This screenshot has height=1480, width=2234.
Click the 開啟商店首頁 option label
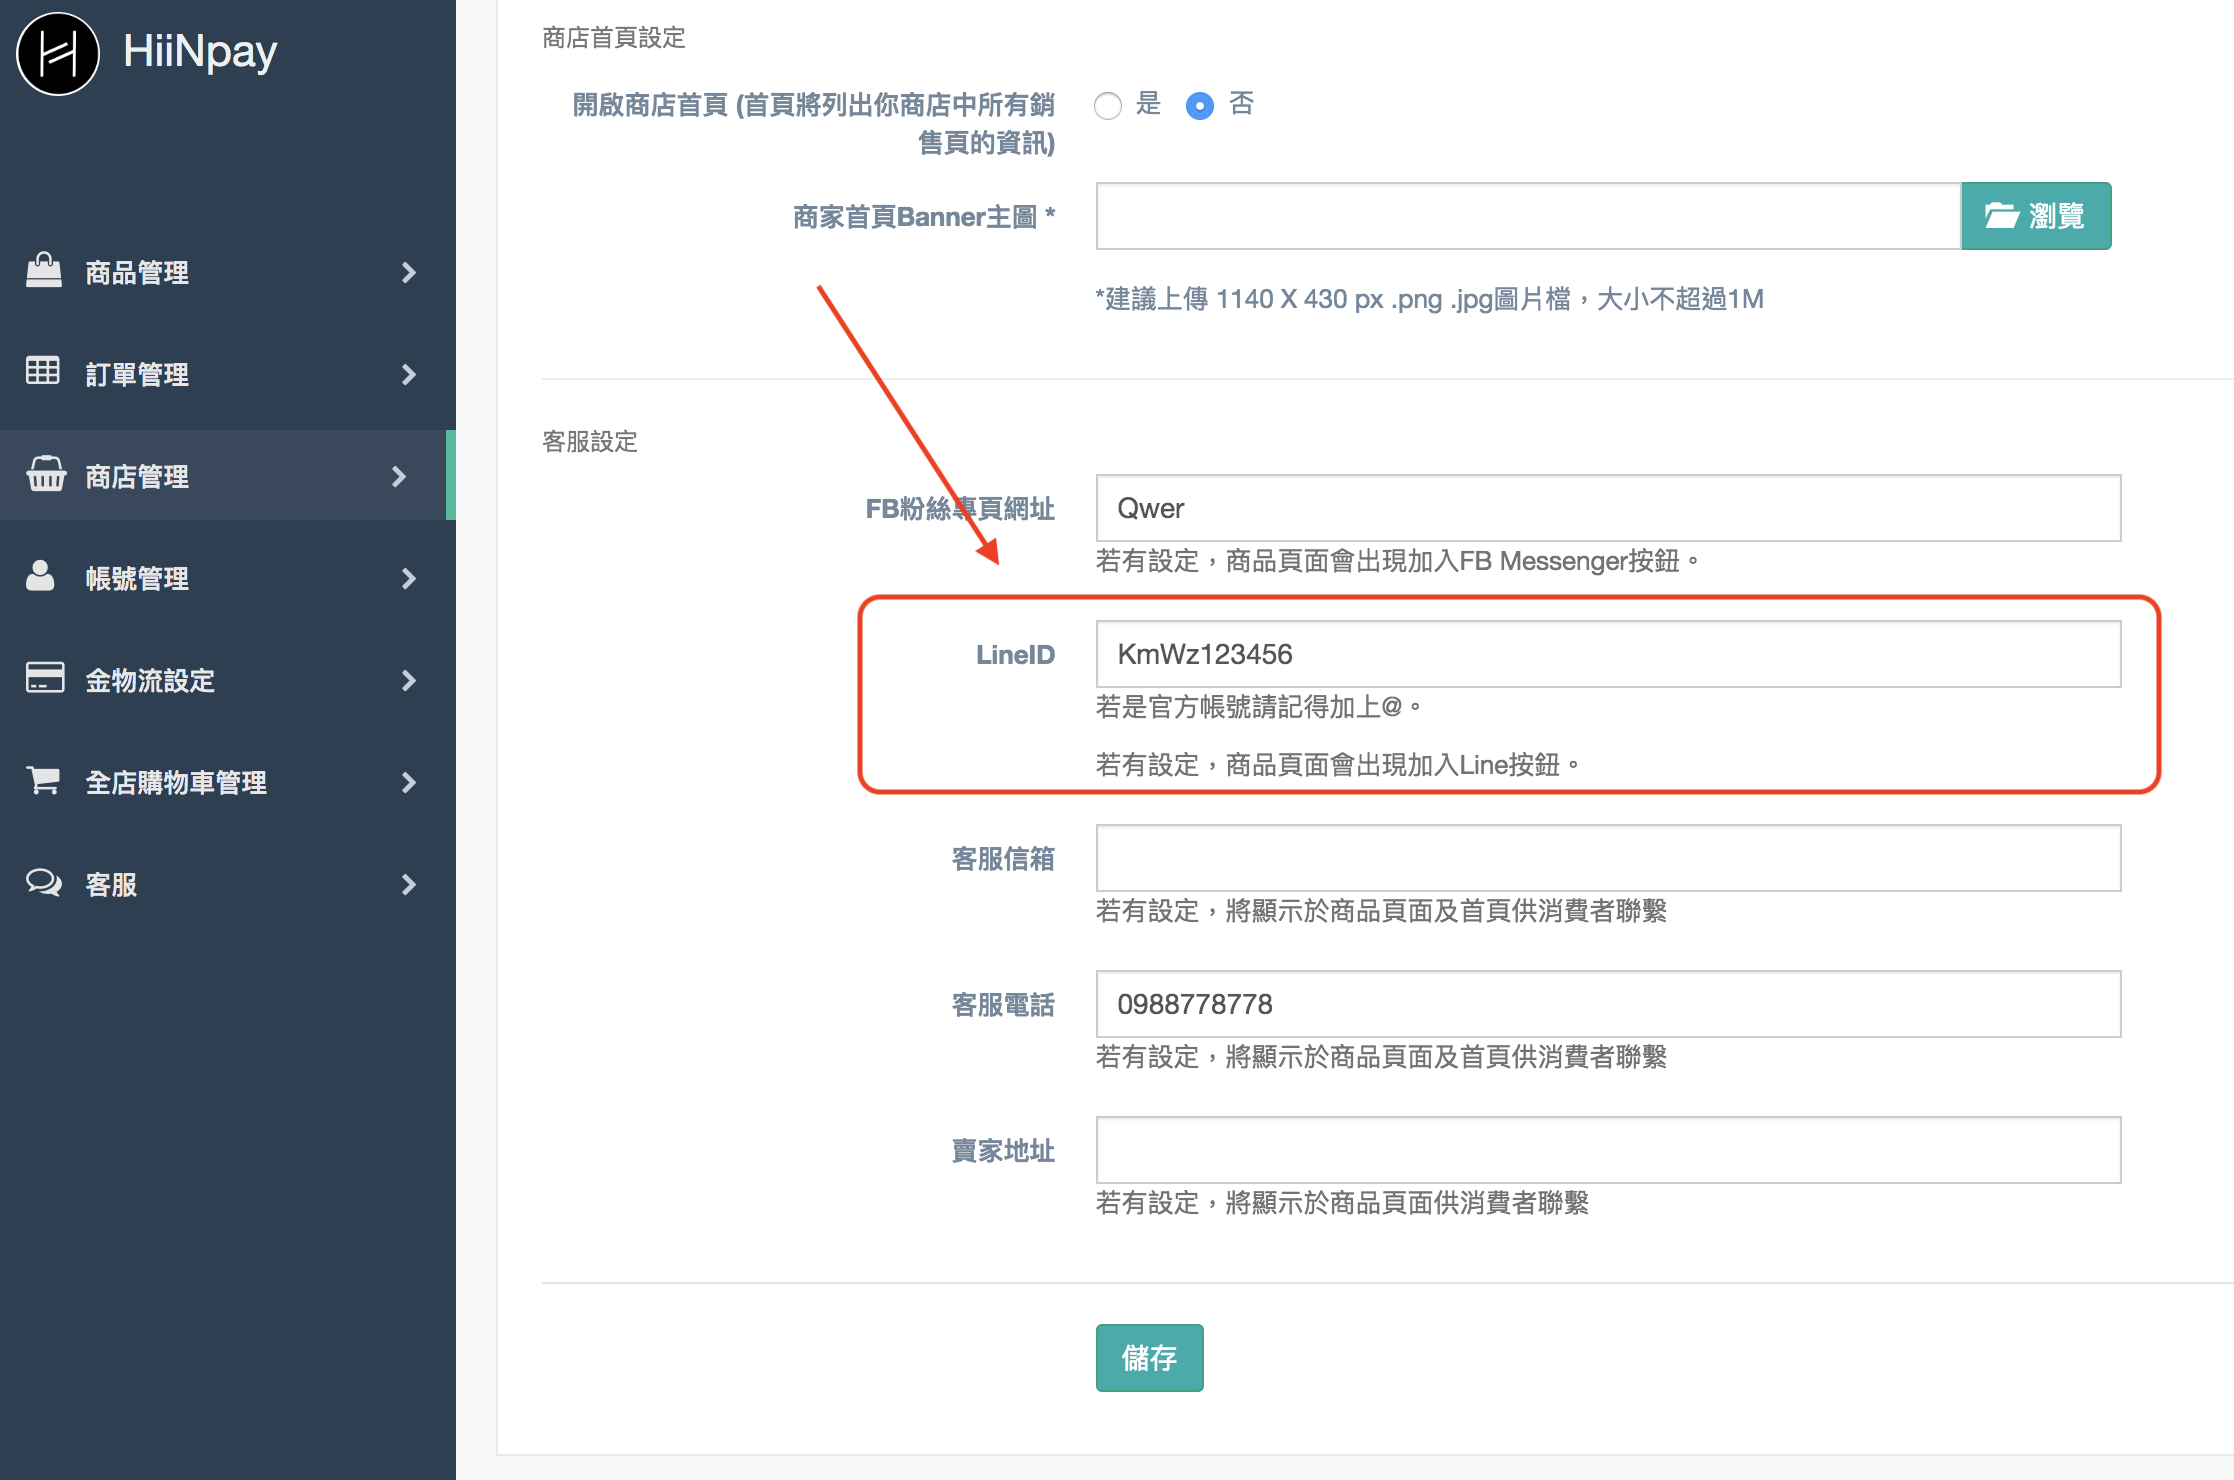click(813, 124)
